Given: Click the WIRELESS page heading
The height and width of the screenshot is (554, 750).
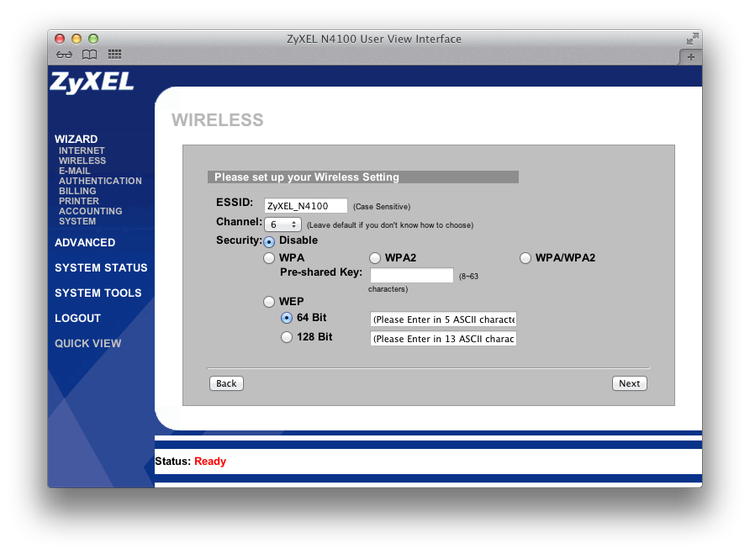Looking at the screenshot, I should (217, 120).
